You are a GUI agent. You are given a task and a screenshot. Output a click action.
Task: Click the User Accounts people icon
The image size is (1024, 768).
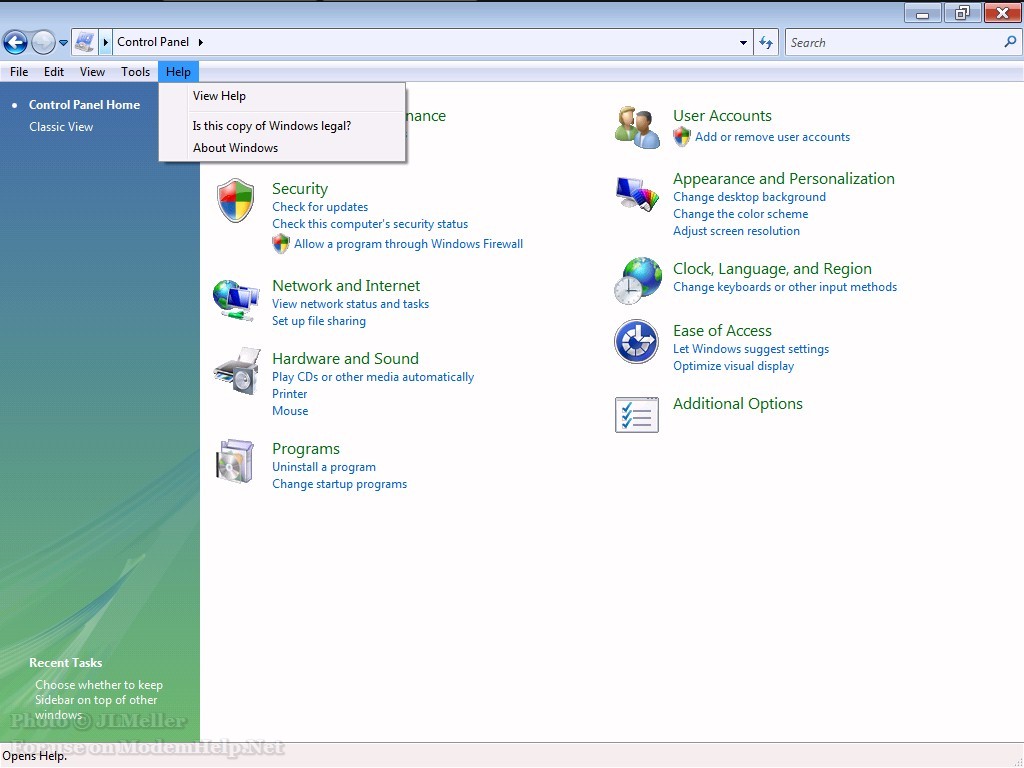click(x=637, y=127)
